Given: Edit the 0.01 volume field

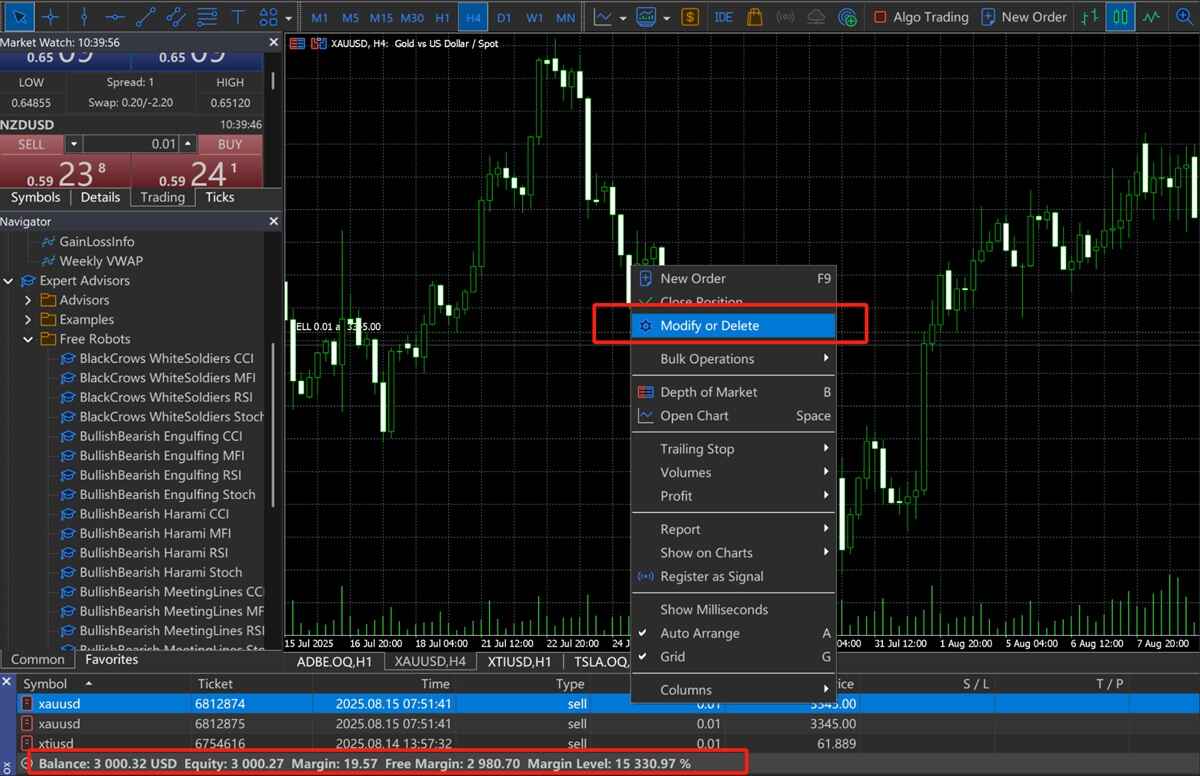Looking at the screenshot, I should [x=130, y=144].
